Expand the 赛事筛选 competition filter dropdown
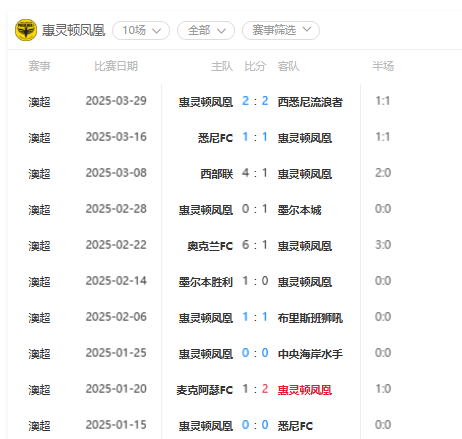 point(281,30)
